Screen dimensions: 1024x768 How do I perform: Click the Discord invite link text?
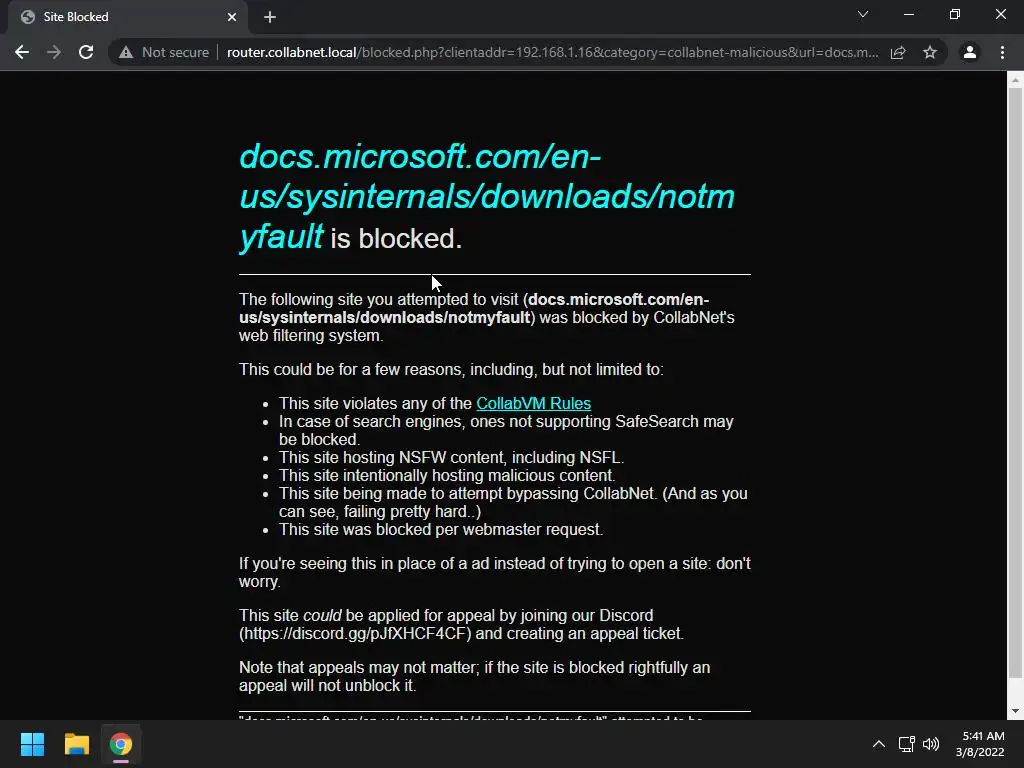point(355,633)
